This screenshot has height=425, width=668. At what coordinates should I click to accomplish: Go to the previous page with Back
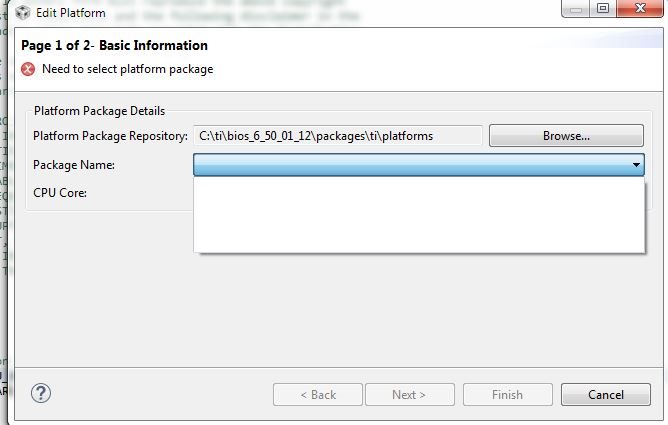pos(318,394)
